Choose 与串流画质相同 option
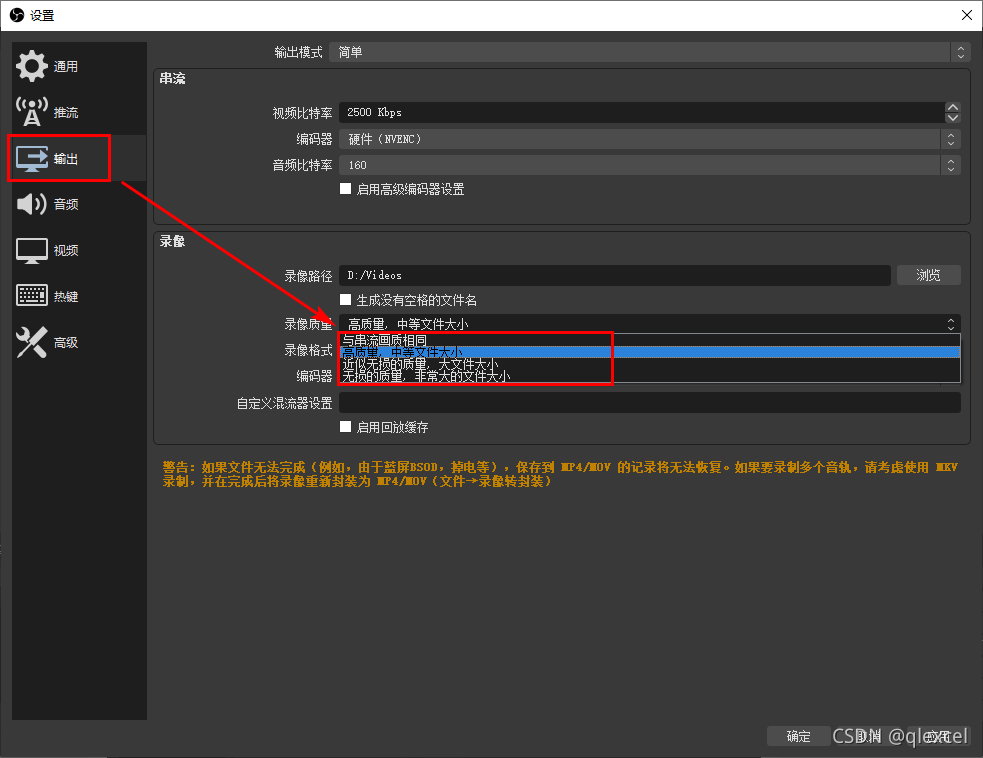 649,340
